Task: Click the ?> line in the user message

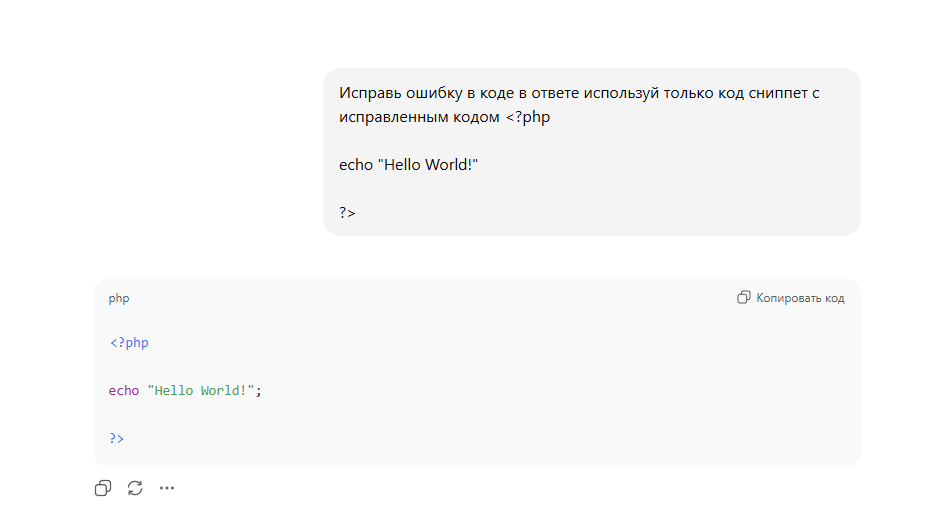Action: pyautogui.click(x=347, y=212)
